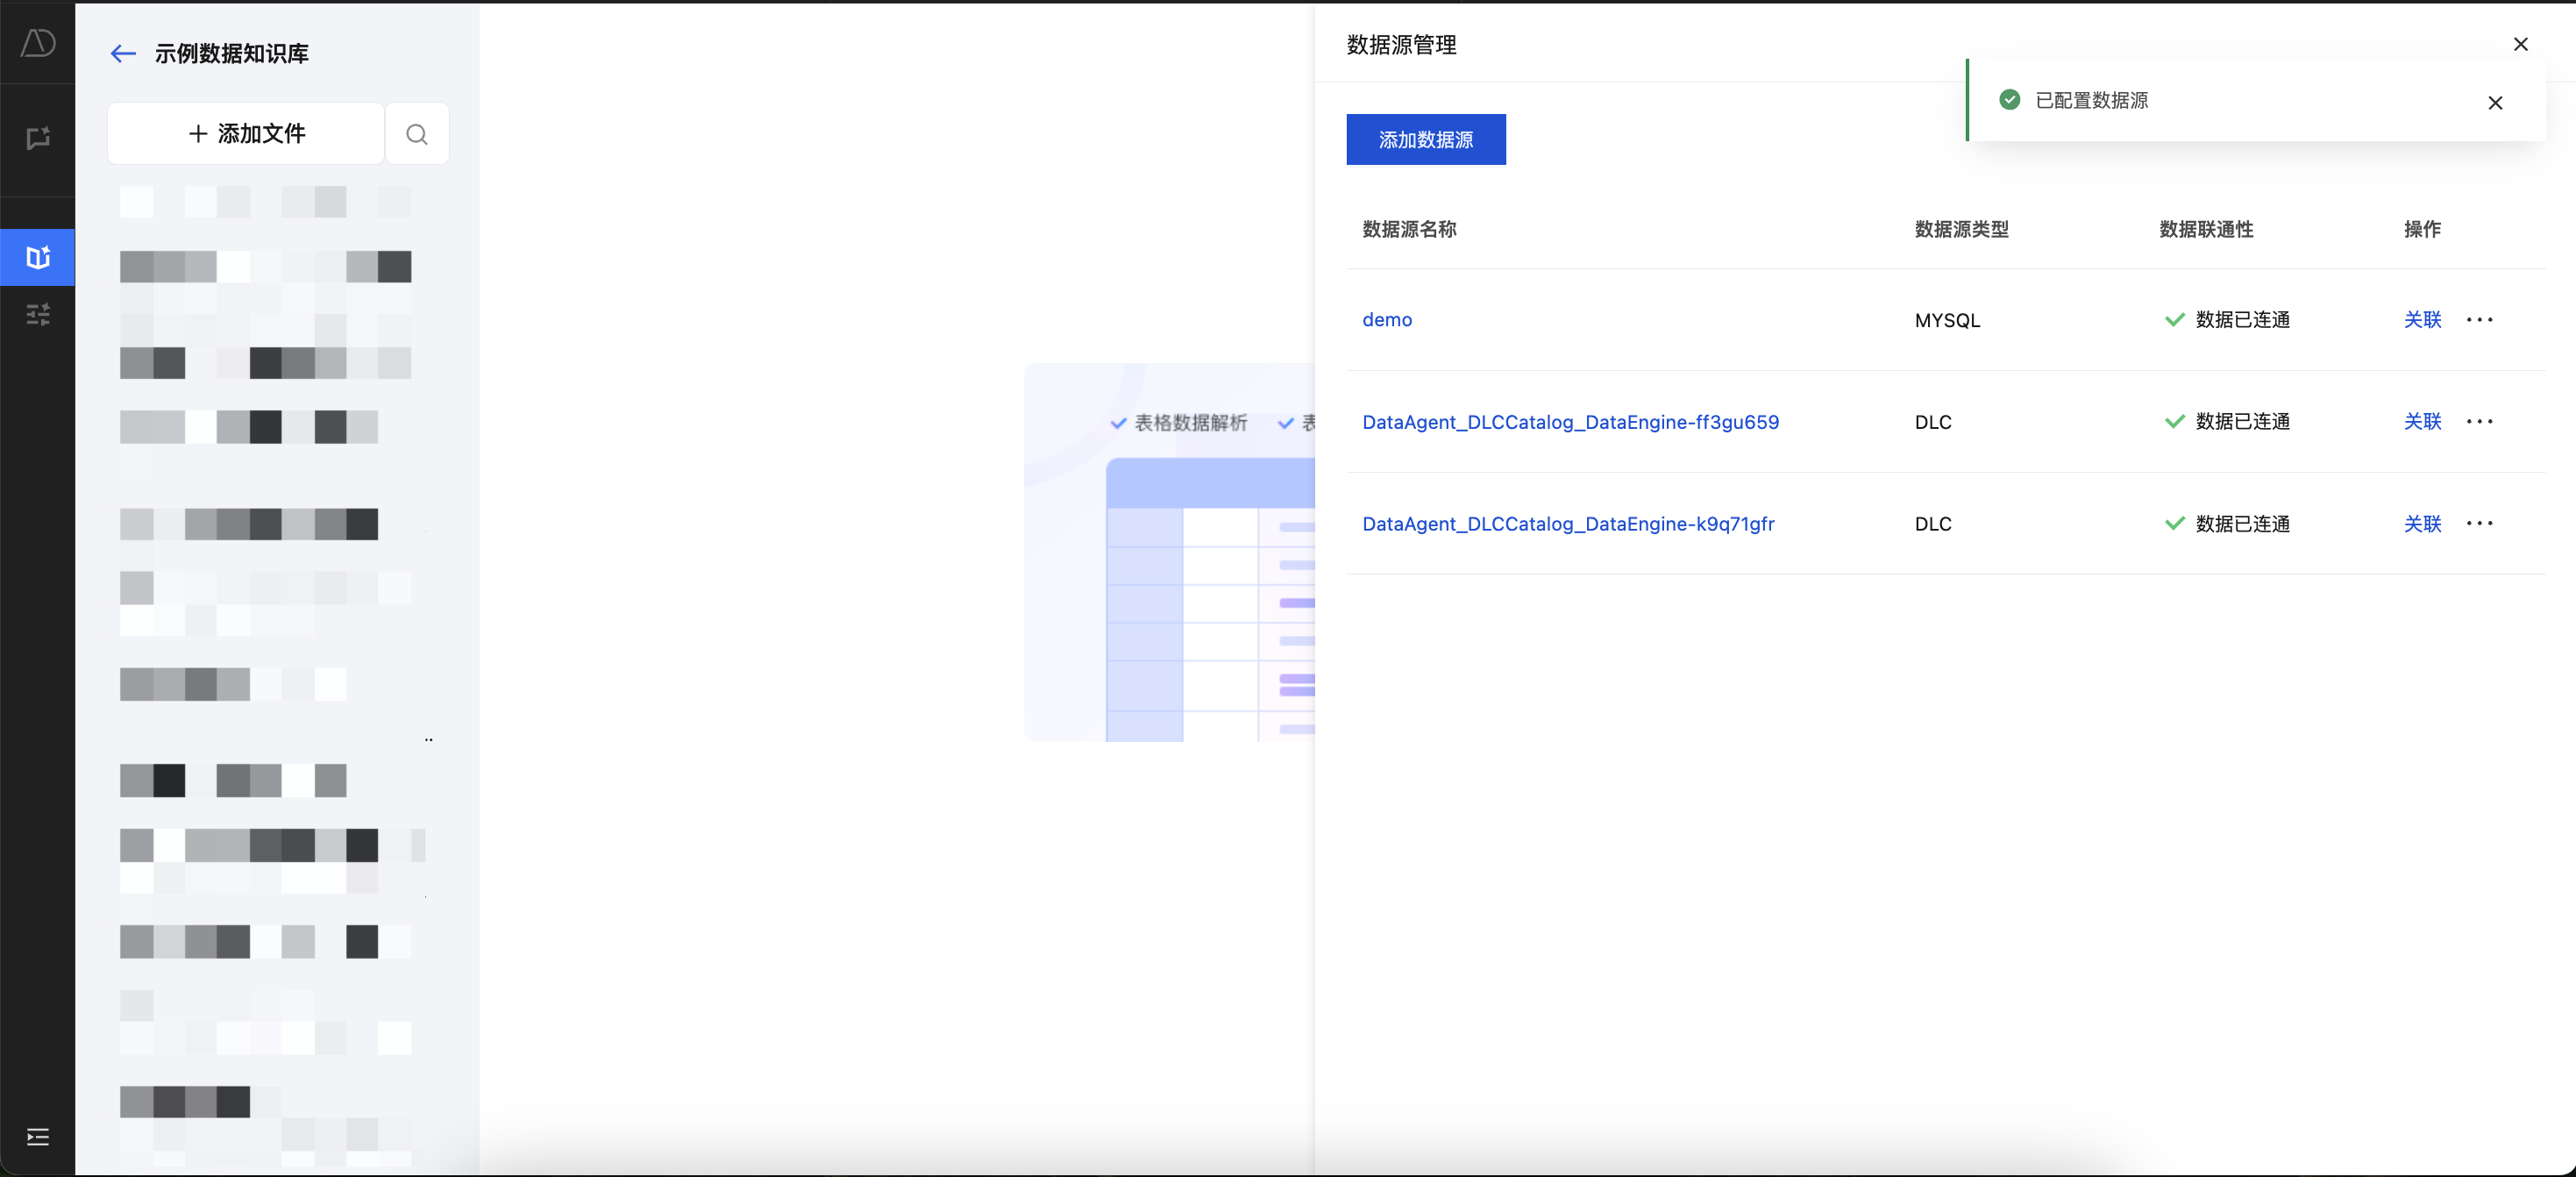Close the 数据源管理 panel
2576x1177 pixels.
(x=2520, y=44)
